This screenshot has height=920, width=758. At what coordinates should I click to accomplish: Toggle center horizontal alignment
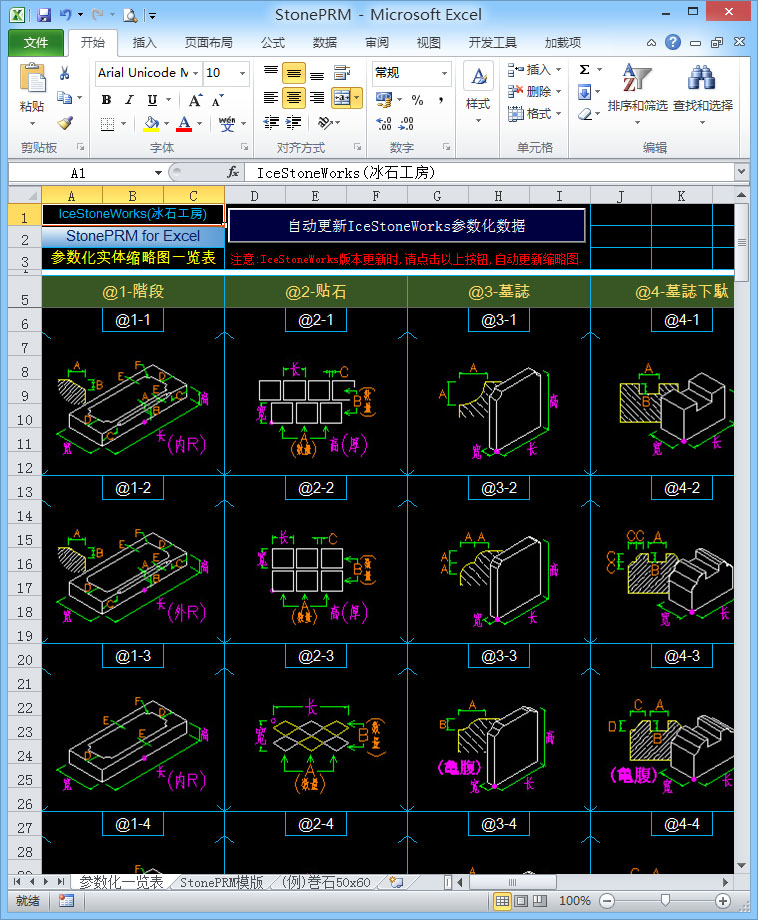pyautogui.click(x=294, y=98)
